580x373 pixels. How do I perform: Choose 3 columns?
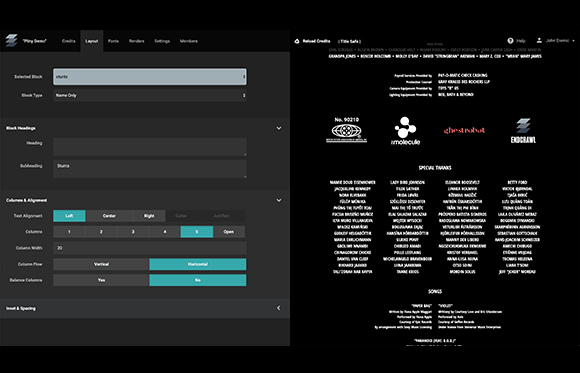coord(133,232)
